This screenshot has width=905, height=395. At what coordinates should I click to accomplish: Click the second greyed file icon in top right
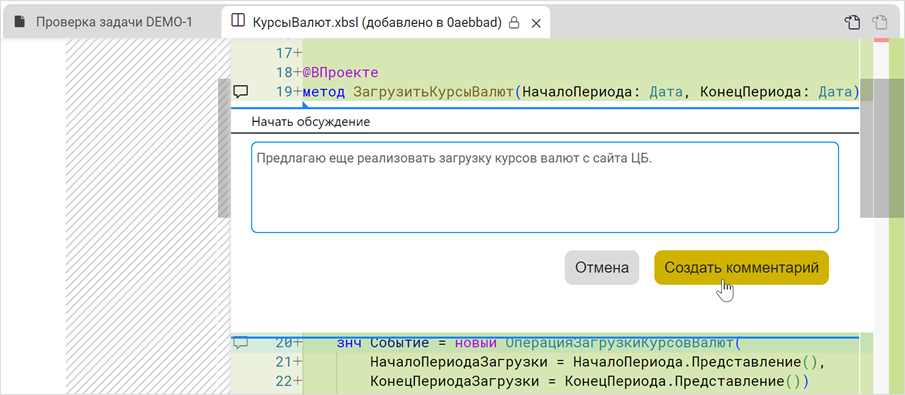click(879, 23)
